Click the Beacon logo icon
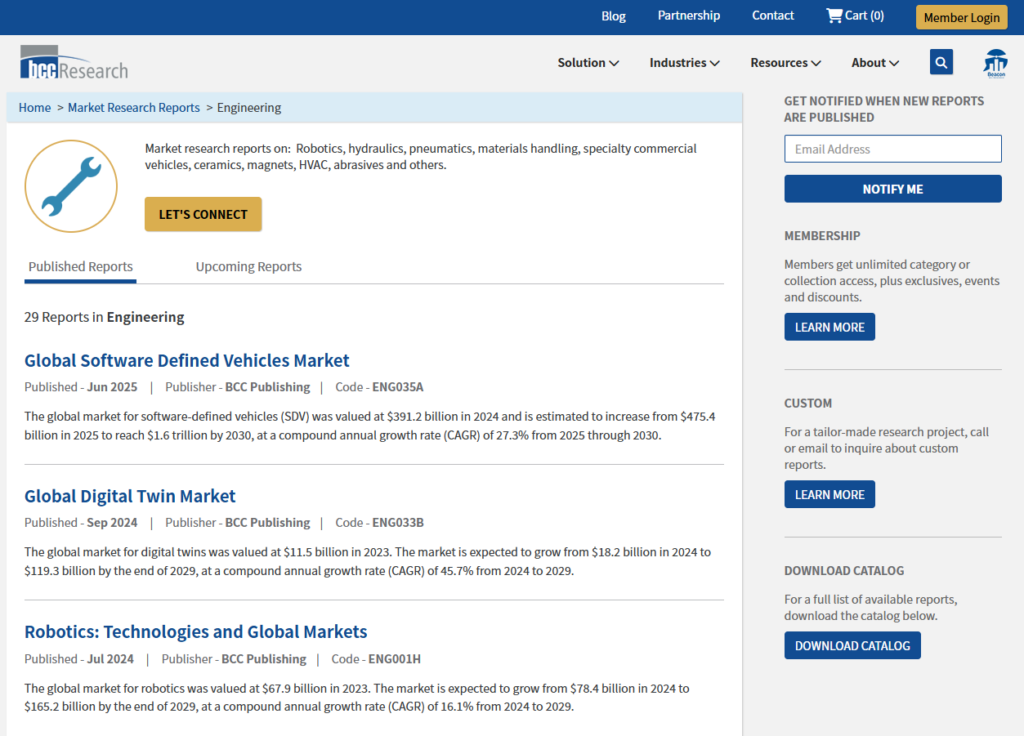1024x736 pixels. click(x=995, y=62)
